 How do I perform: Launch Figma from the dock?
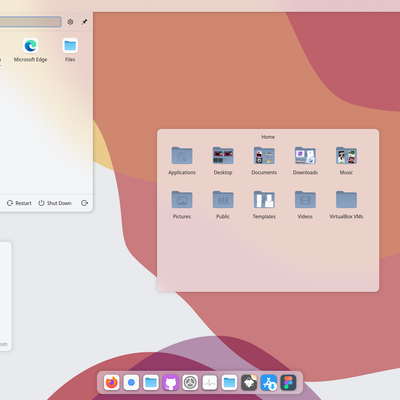click(x=289, y=383)
